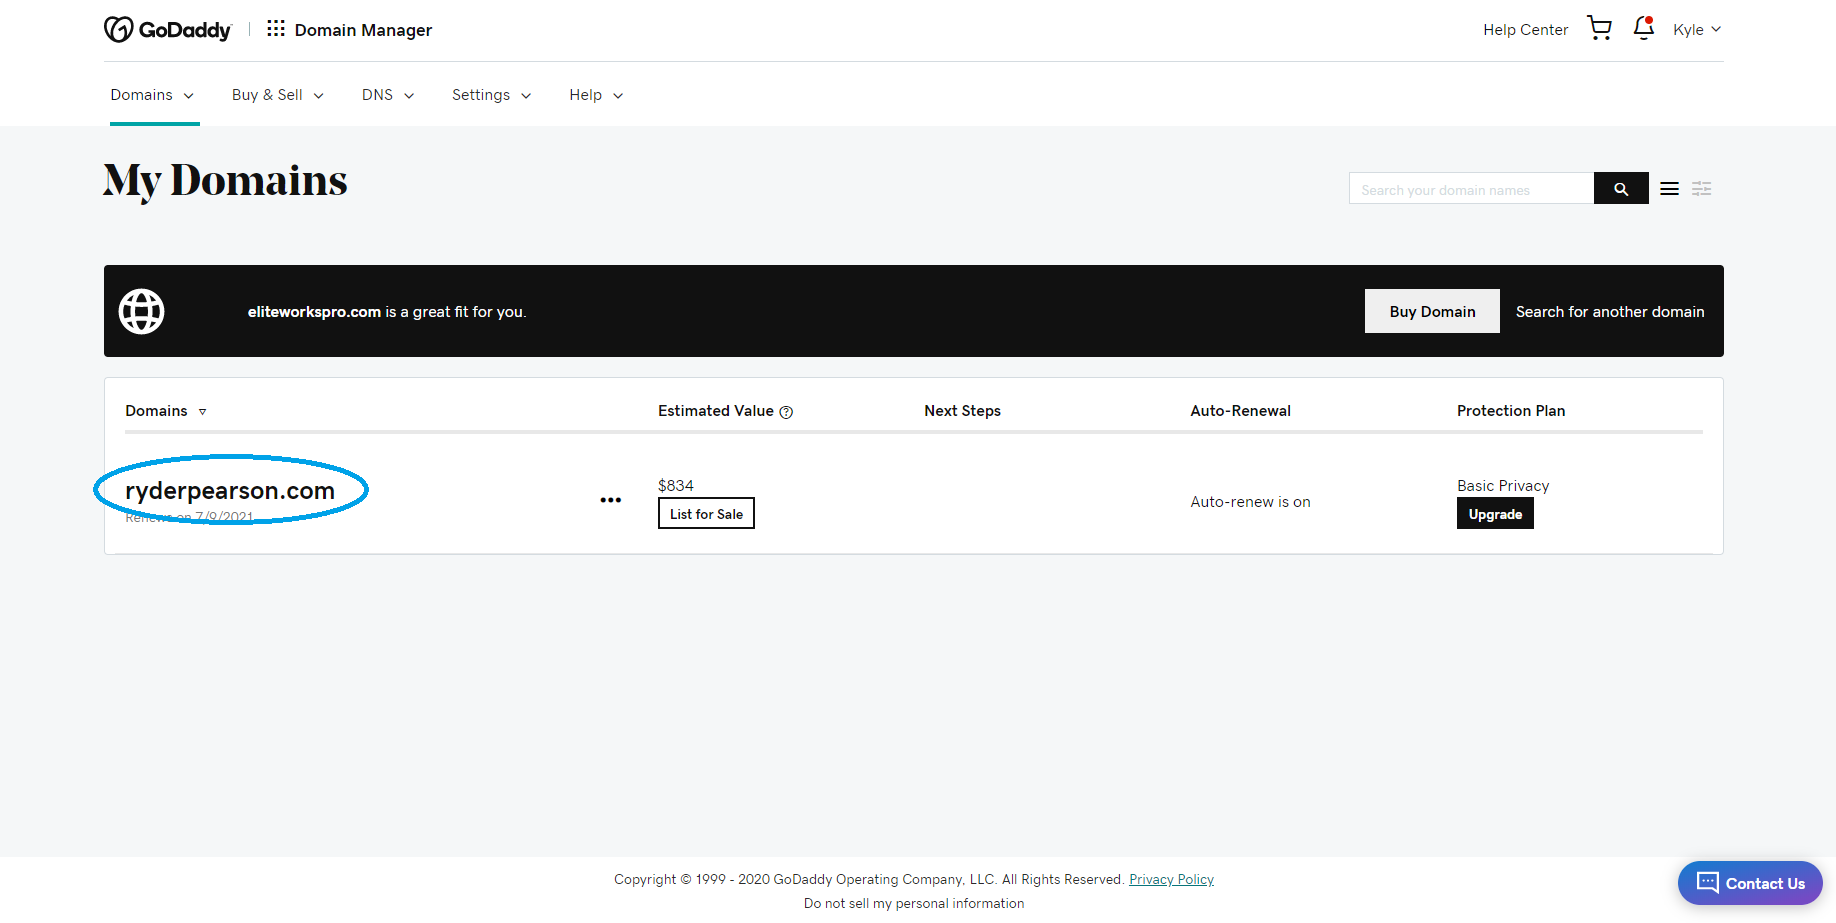Open the three-dot menu for ryderpearson.com
The width and height of the screenshot is (1836, 923).
610,500
